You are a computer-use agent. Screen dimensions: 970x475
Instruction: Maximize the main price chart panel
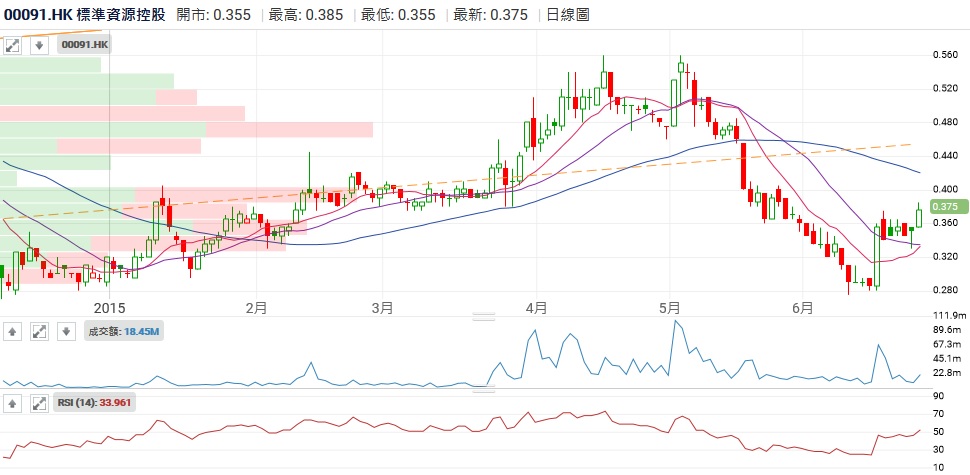tap(14, 46)
